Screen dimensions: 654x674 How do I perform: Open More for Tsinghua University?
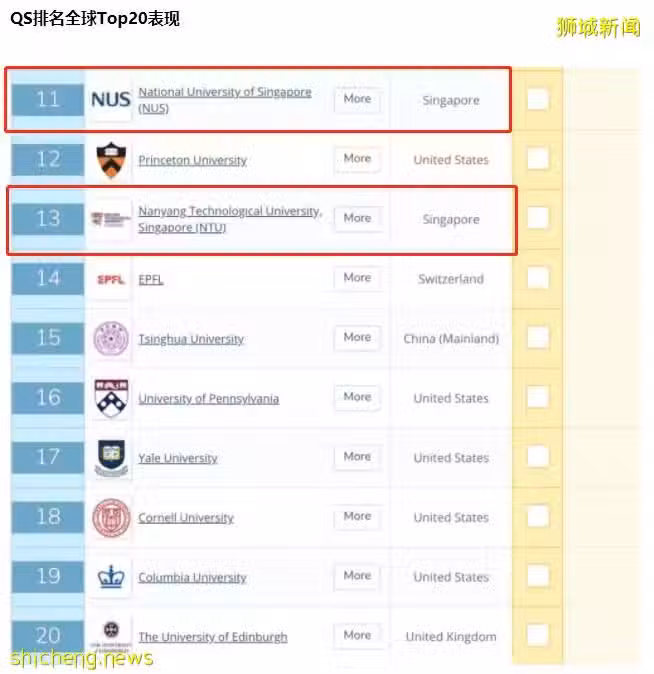tap(357, 337)
